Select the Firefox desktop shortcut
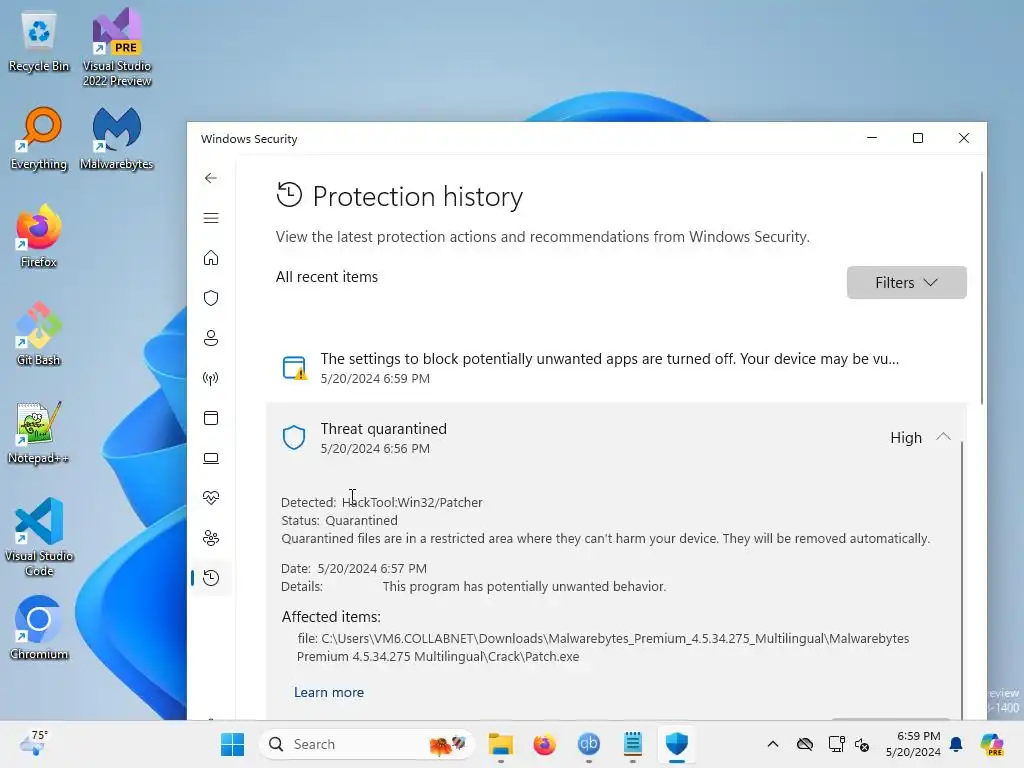The width and height of the screenshot is (1024, 768). click(x=39, y=236)
